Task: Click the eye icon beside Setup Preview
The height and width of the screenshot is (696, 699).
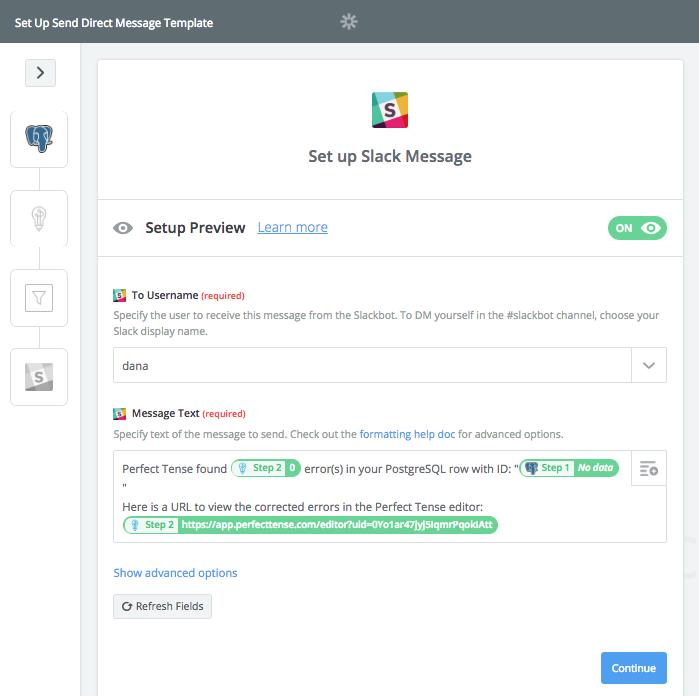Action: (x=123, y=228)
